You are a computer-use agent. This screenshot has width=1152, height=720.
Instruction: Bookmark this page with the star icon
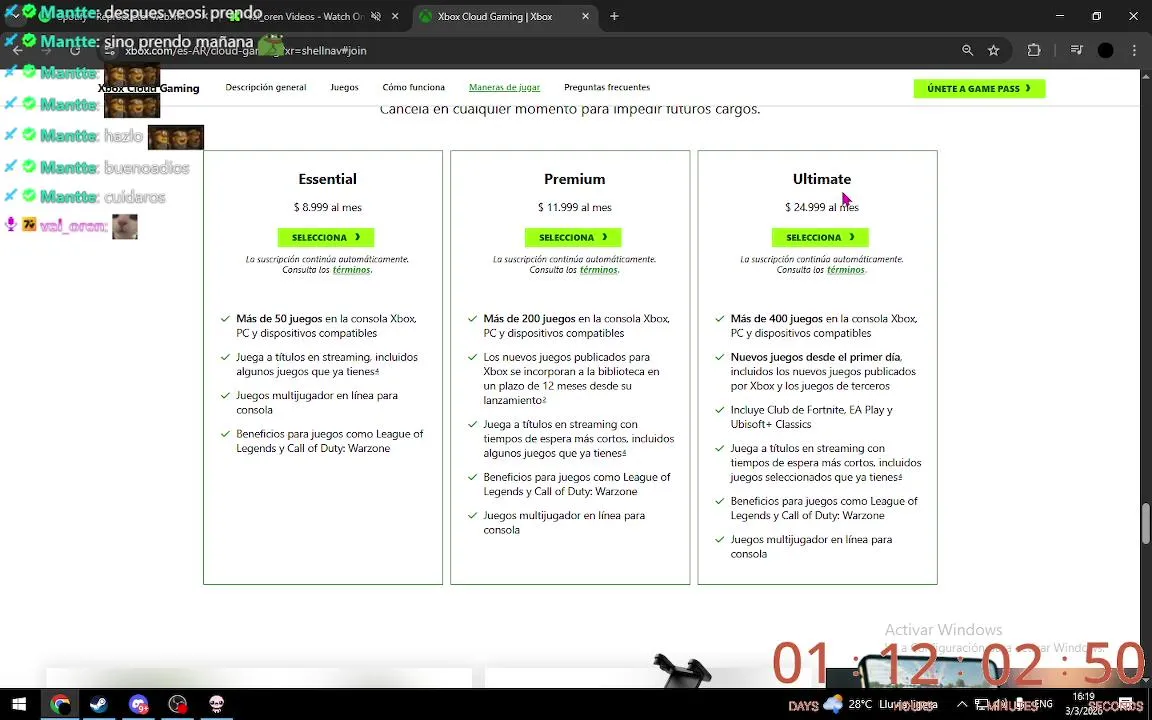[993, 51]
